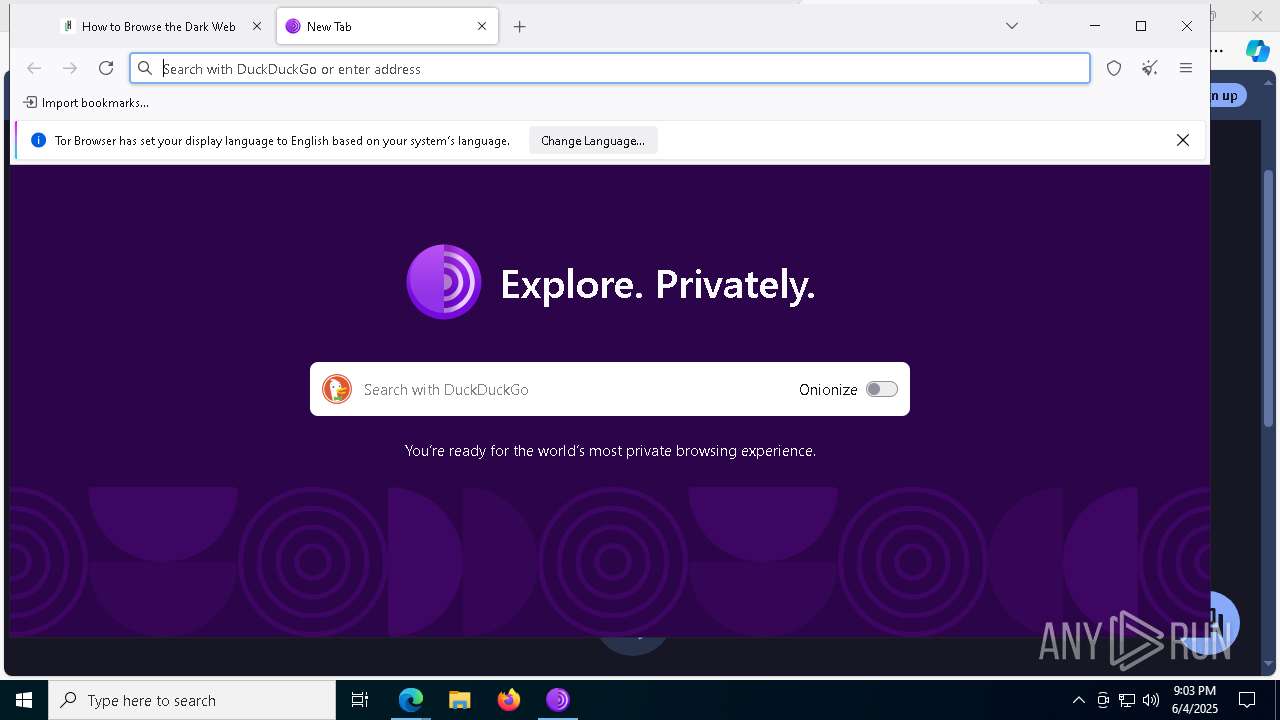The height and width of the screenshot is (720, 1280).
Task: Show hidden system tray icons
Action: (x=1078, y=700)
